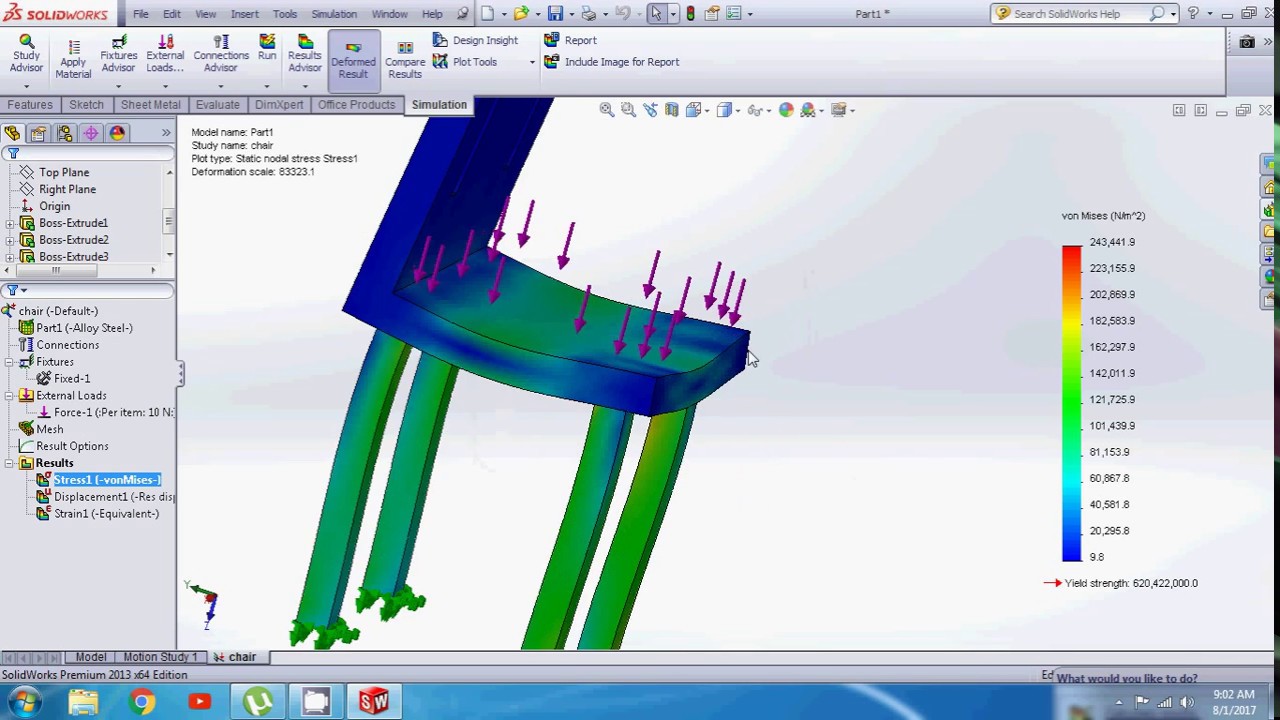Save the document with disk icon
The height and width of the screenshot is (720, 1280).
point(555,14)
